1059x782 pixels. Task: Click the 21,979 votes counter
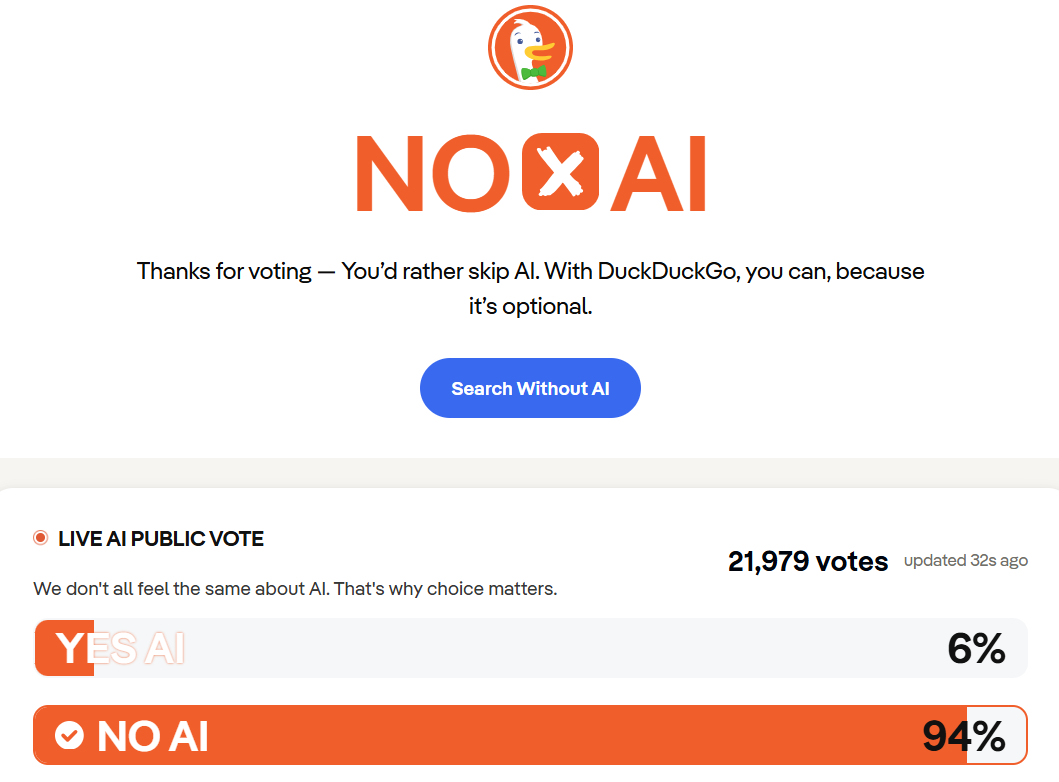pyautogui.click(x=808, y=562)
